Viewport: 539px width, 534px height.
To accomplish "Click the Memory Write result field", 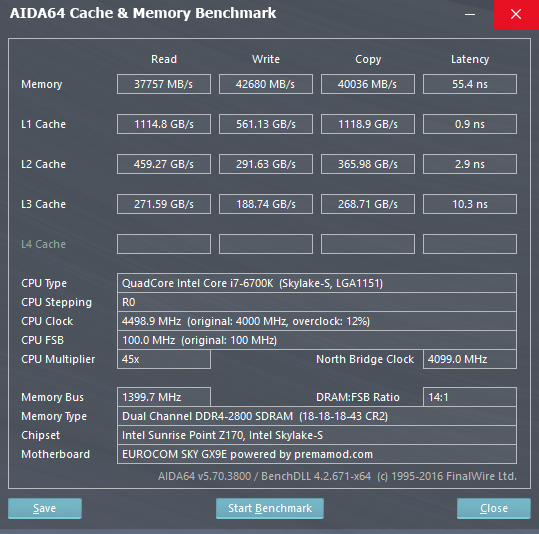I will (266, 84).
